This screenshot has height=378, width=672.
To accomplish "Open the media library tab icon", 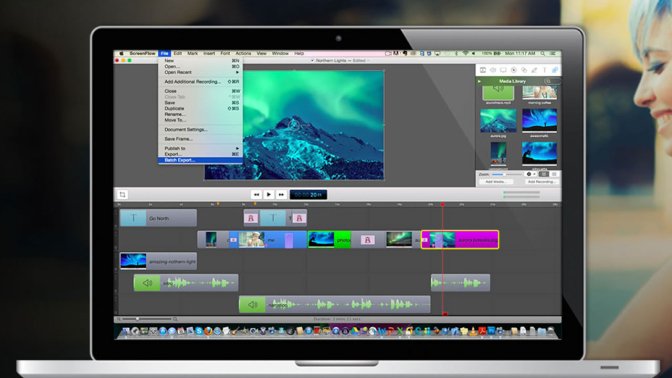I will tap(555, 70).
